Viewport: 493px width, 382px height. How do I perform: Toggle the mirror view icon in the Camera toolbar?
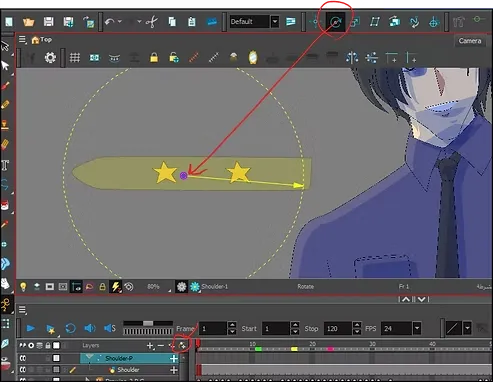[x=253, y=58]
